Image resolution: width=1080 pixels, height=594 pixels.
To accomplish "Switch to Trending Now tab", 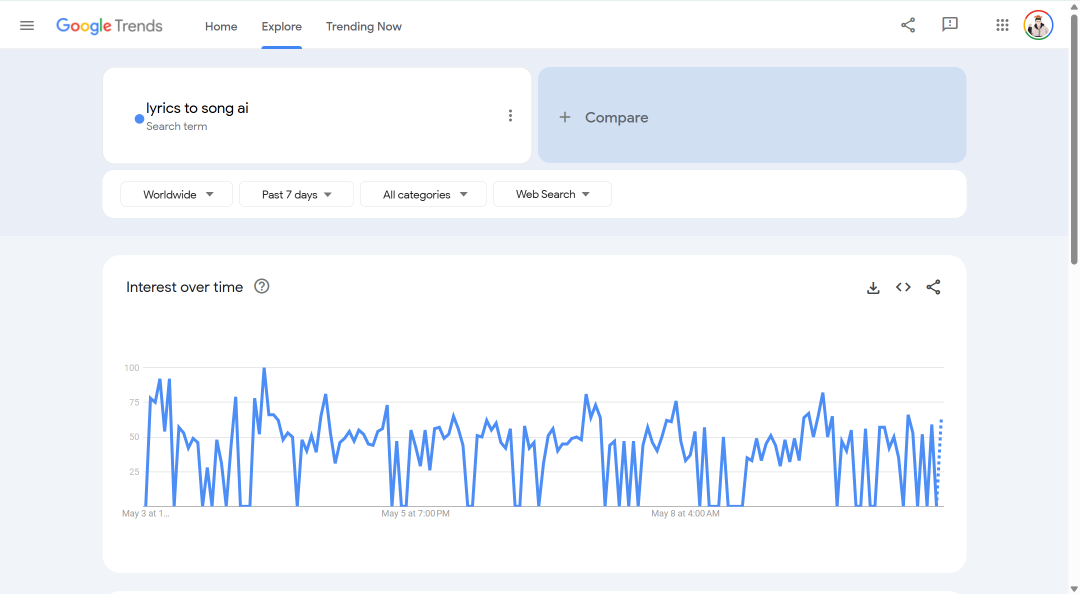I will (364, 26).
